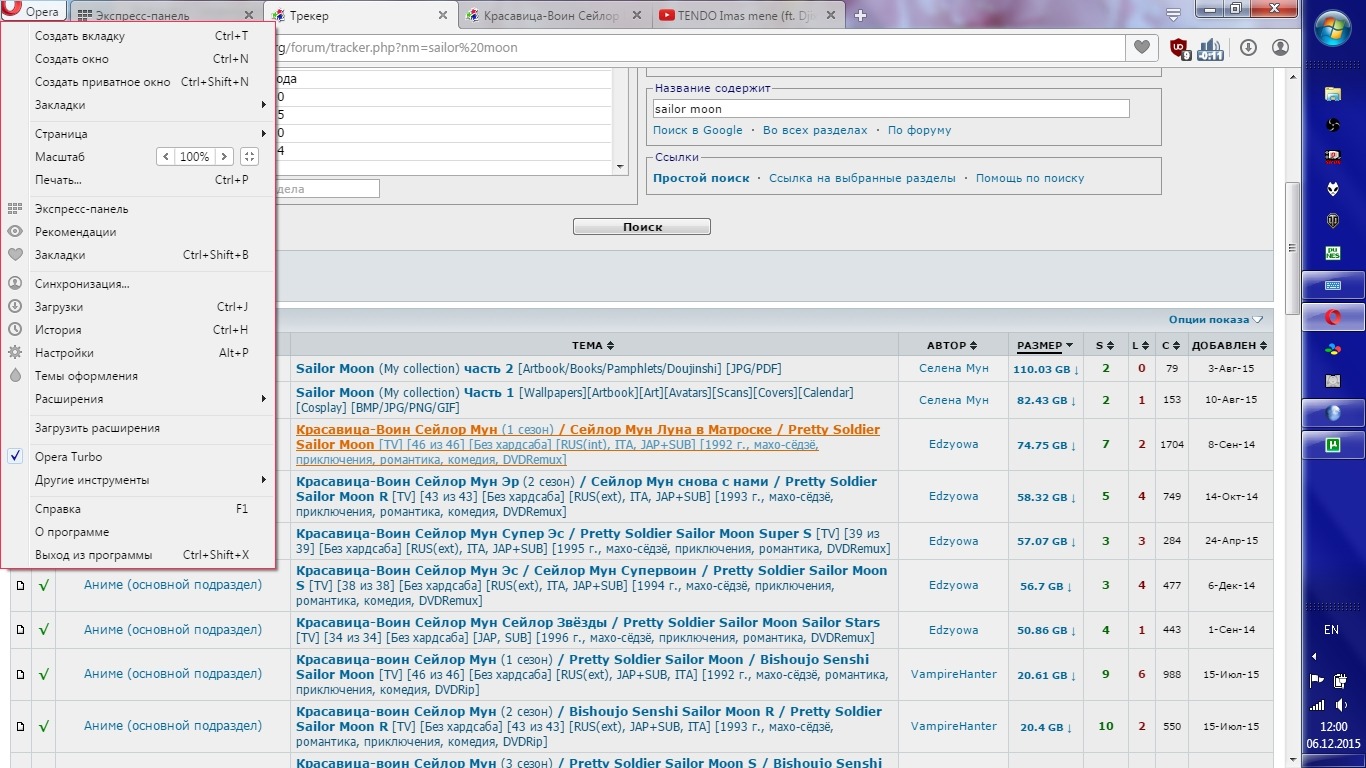
Task: Increase zoom with the right arrow next to 100%
Action: pos(224,157)
